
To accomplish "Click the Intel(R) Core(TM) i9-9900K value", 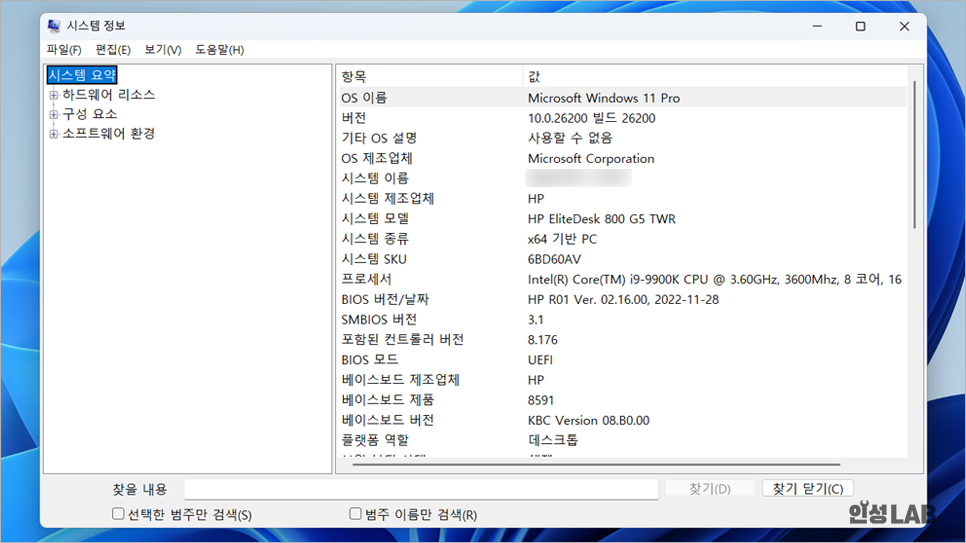I will pos(715,279).
